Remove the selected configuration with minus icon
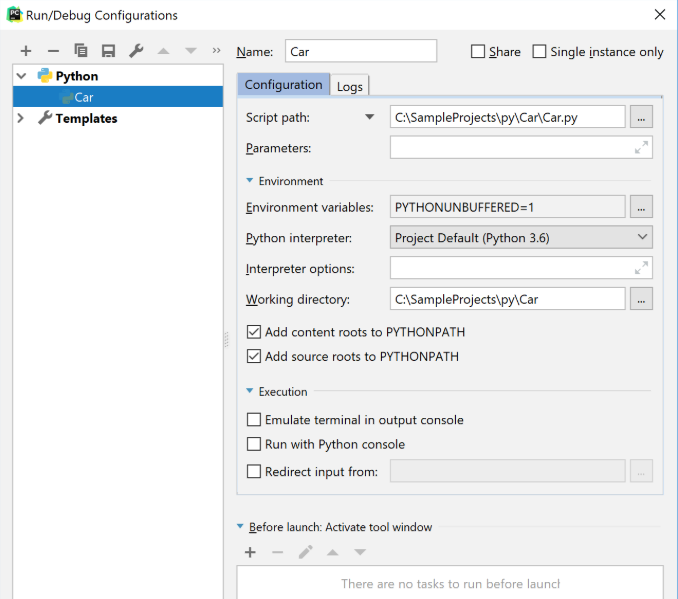The height and width of the screenshot is (599, 678). coord(53,51)
